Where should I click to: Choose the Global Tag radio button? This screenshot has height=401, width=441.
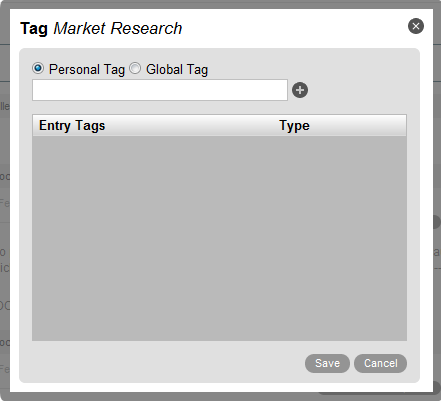(x=135, y=68)
